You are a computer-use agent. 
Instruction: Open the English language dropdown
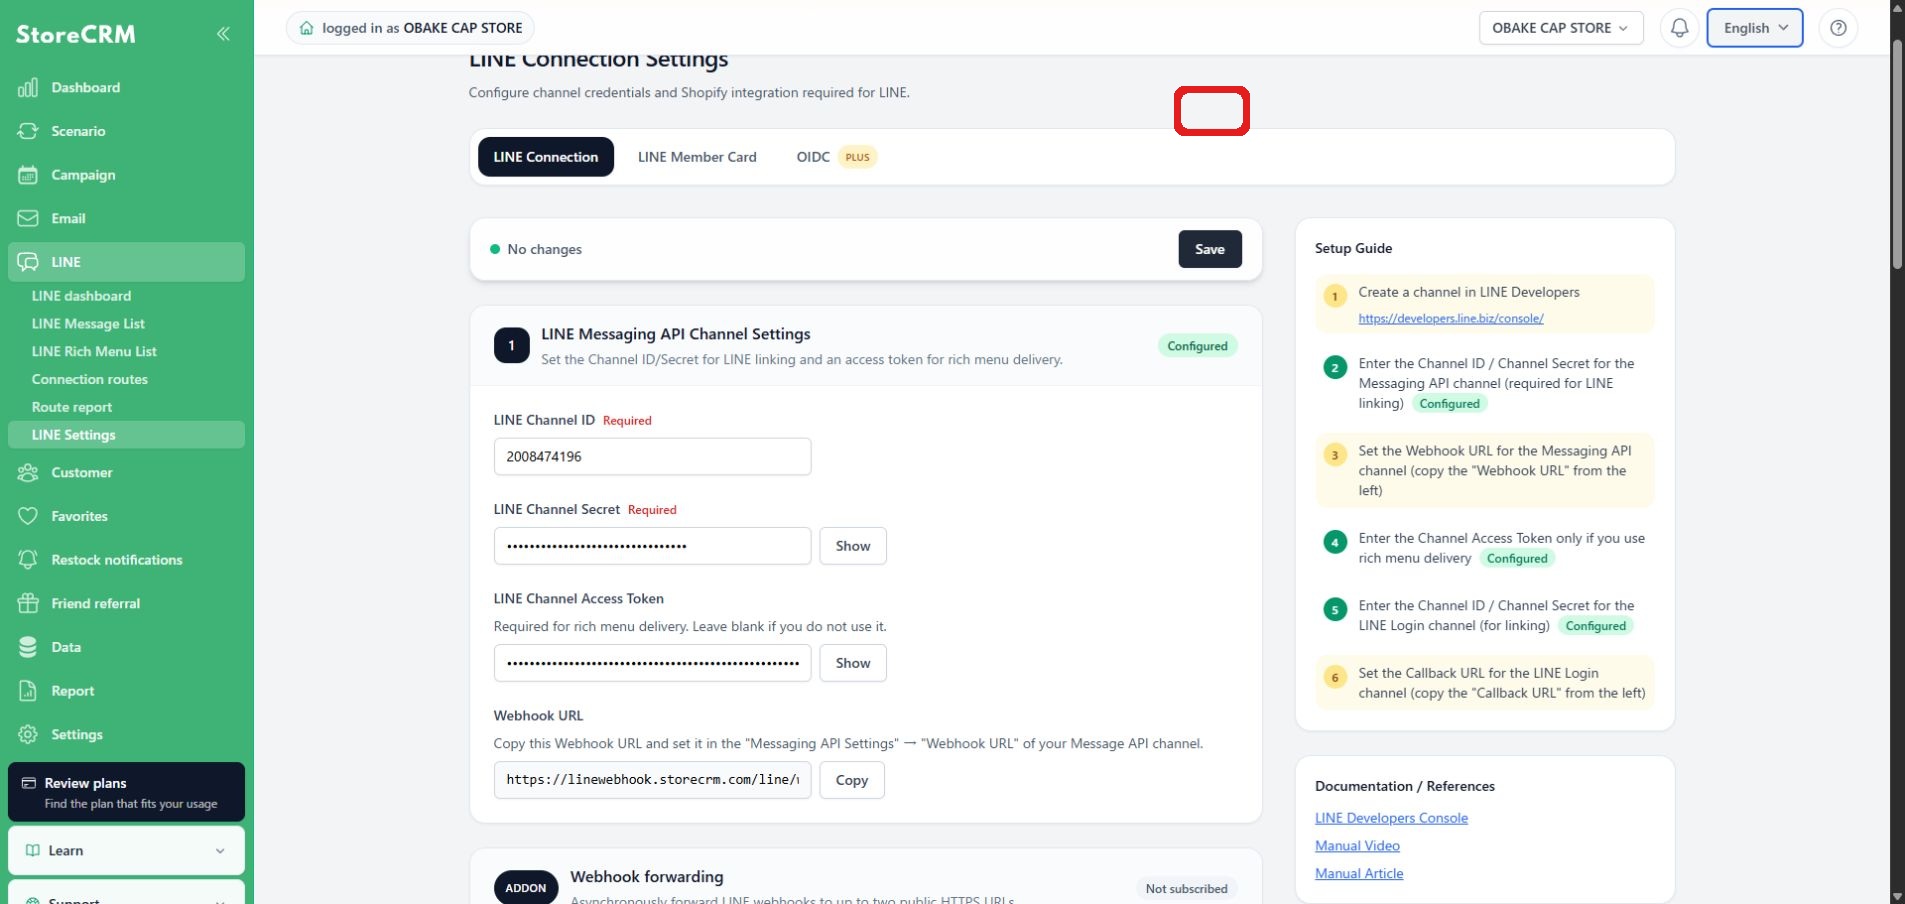(x=1755, y=28)
